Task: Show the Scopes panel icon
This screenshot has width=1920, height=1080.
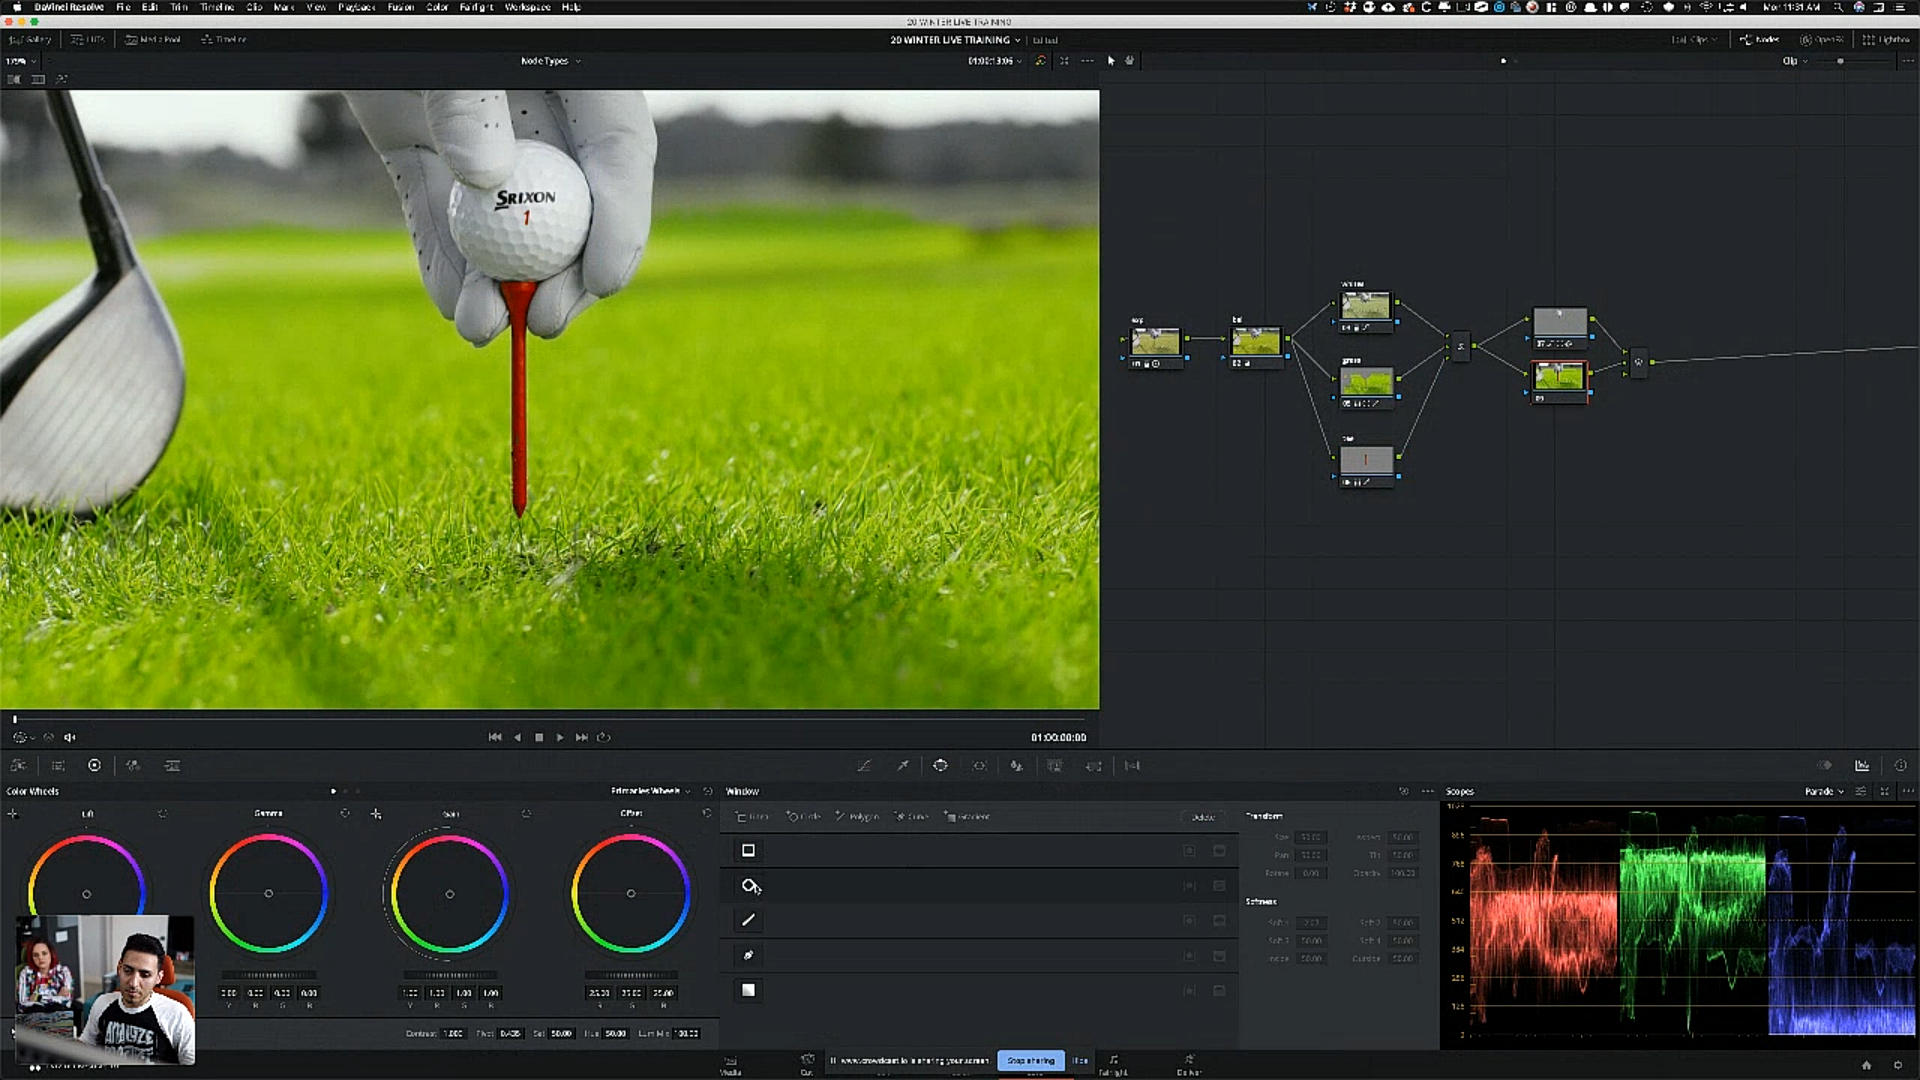Action: pyautogui.click(x=1862, y=766)
